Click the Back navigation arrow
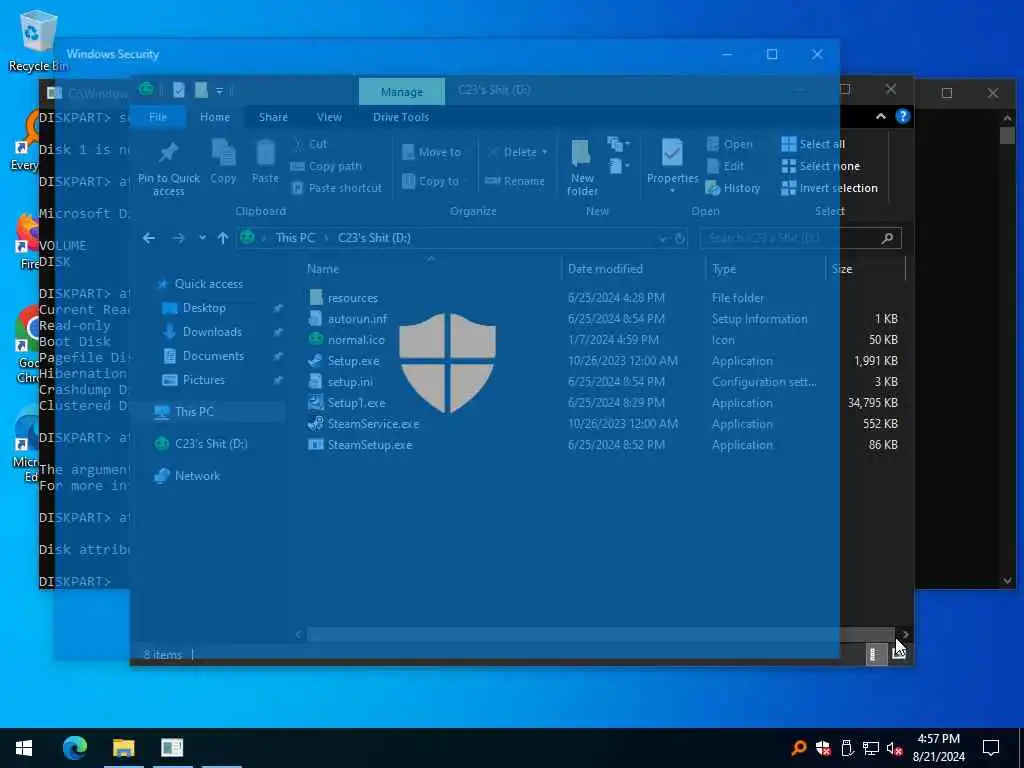This screenshot has width=1024, height=768. point(149,238)
